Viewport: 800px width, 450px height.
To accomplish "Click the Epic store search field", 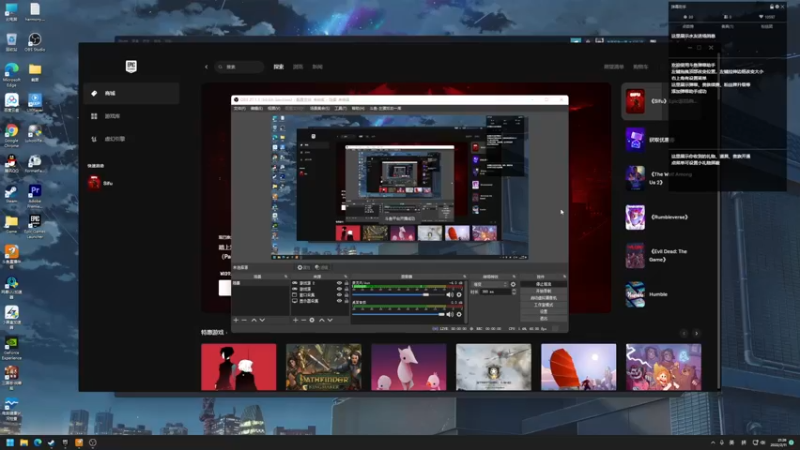I will coord(239,67).
